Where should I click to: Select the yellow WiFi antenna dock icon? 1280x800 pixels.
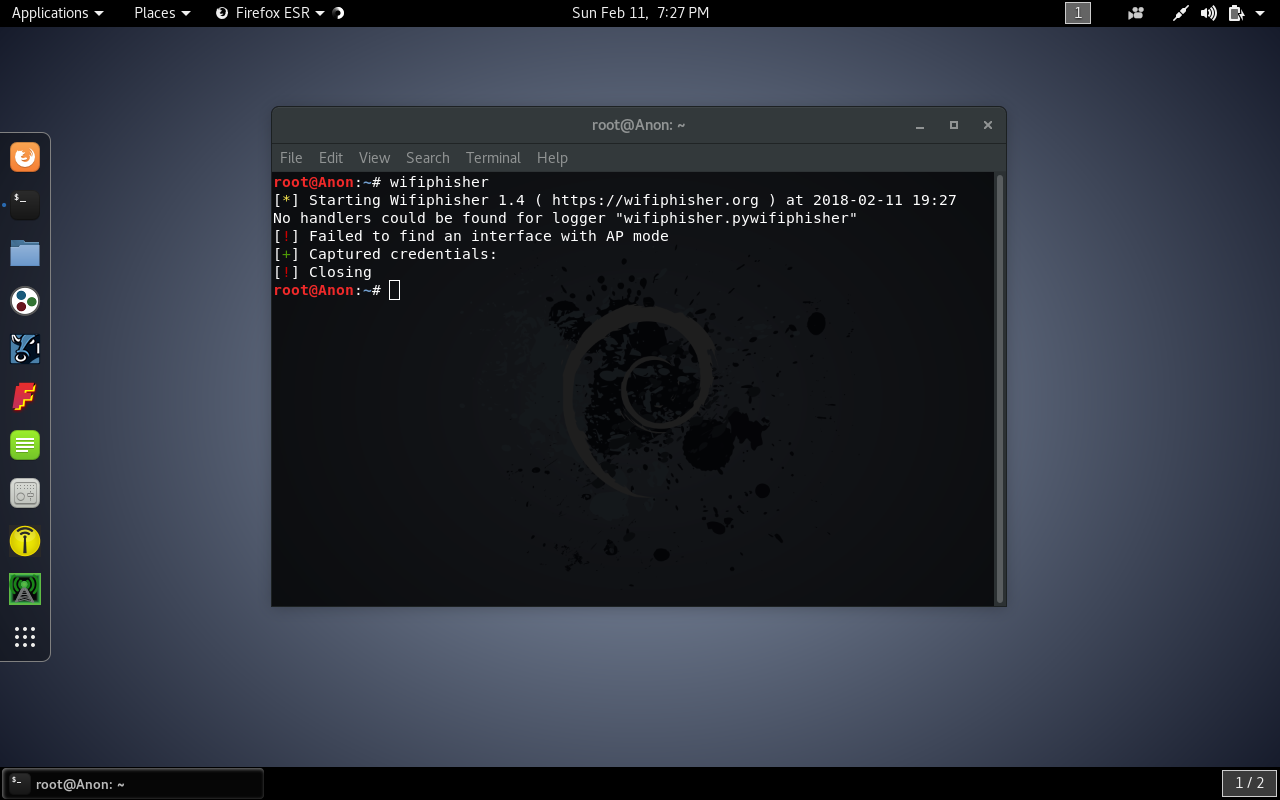(x=24, y=541)
